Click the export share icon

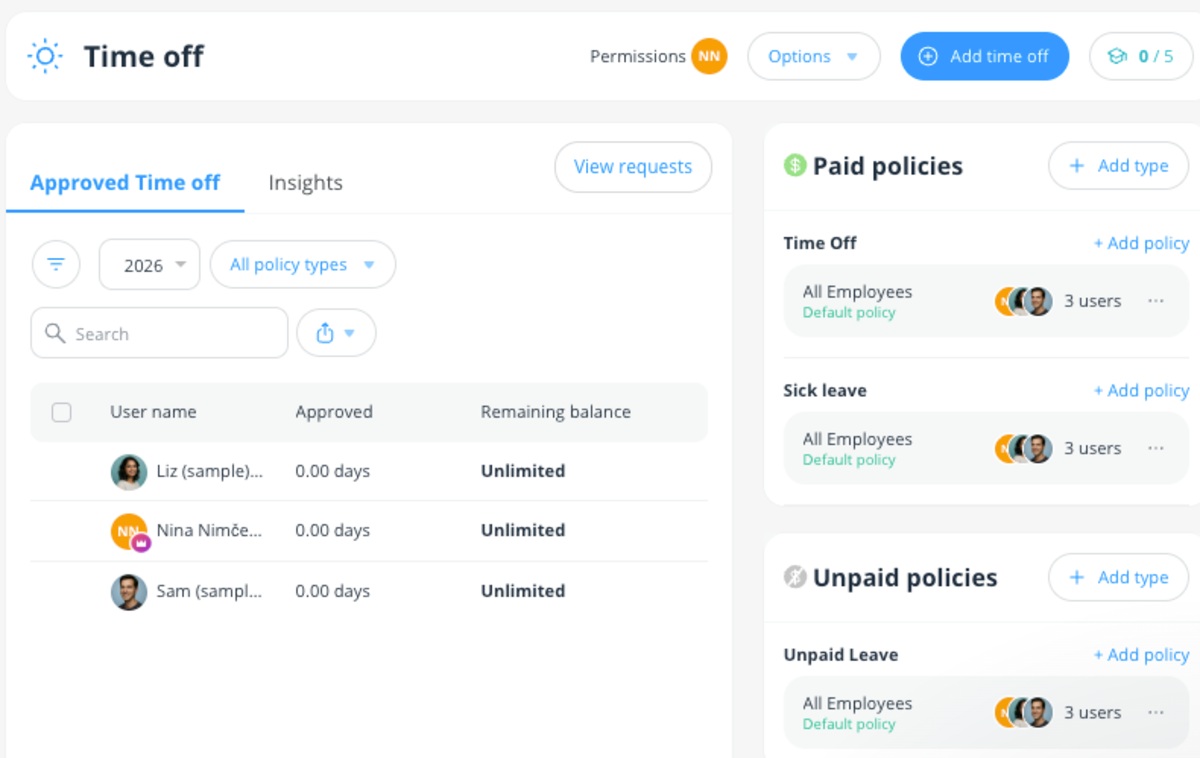[x=336, y=333]
